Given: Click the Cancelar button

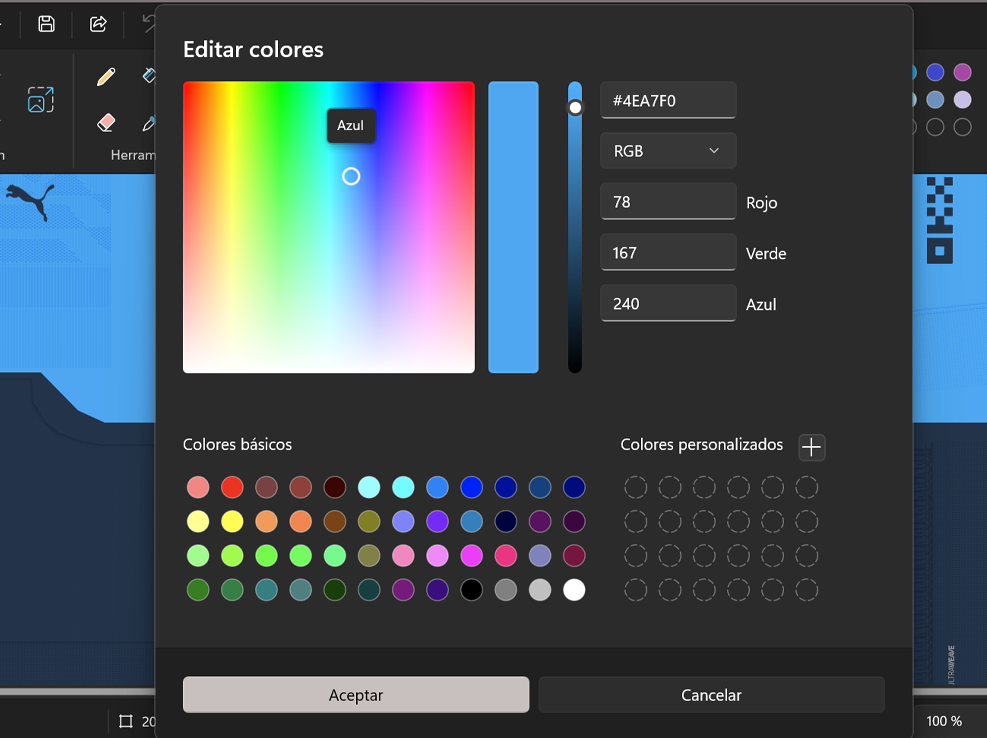Looking at the screenshot, I should tap(711, 695).
